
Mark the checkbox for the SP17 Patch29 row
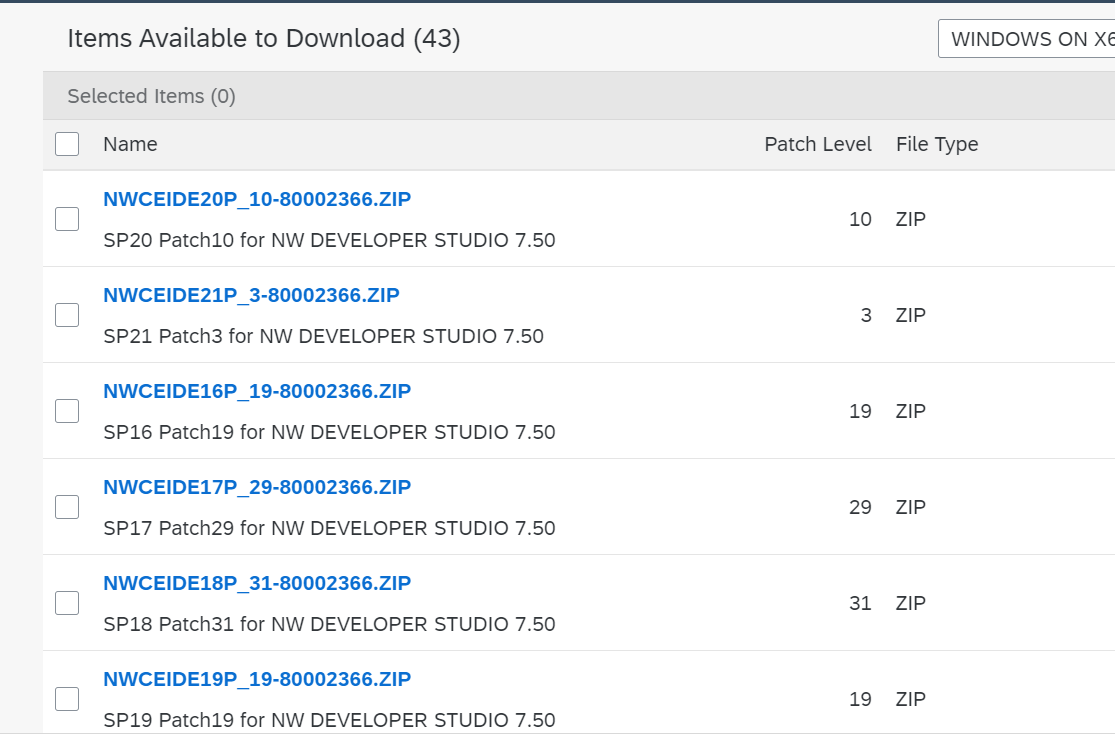pos(67,507)
